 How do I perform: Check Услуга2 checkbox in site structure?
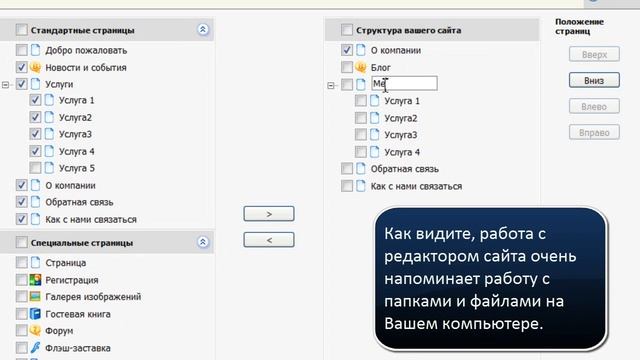coord(360,118)
